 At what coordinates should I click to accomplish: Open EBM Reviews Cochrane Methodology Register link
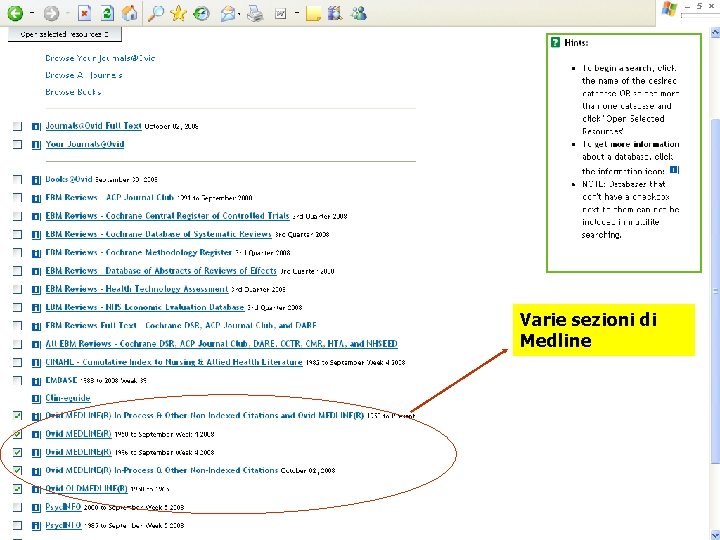pos(139,253)
